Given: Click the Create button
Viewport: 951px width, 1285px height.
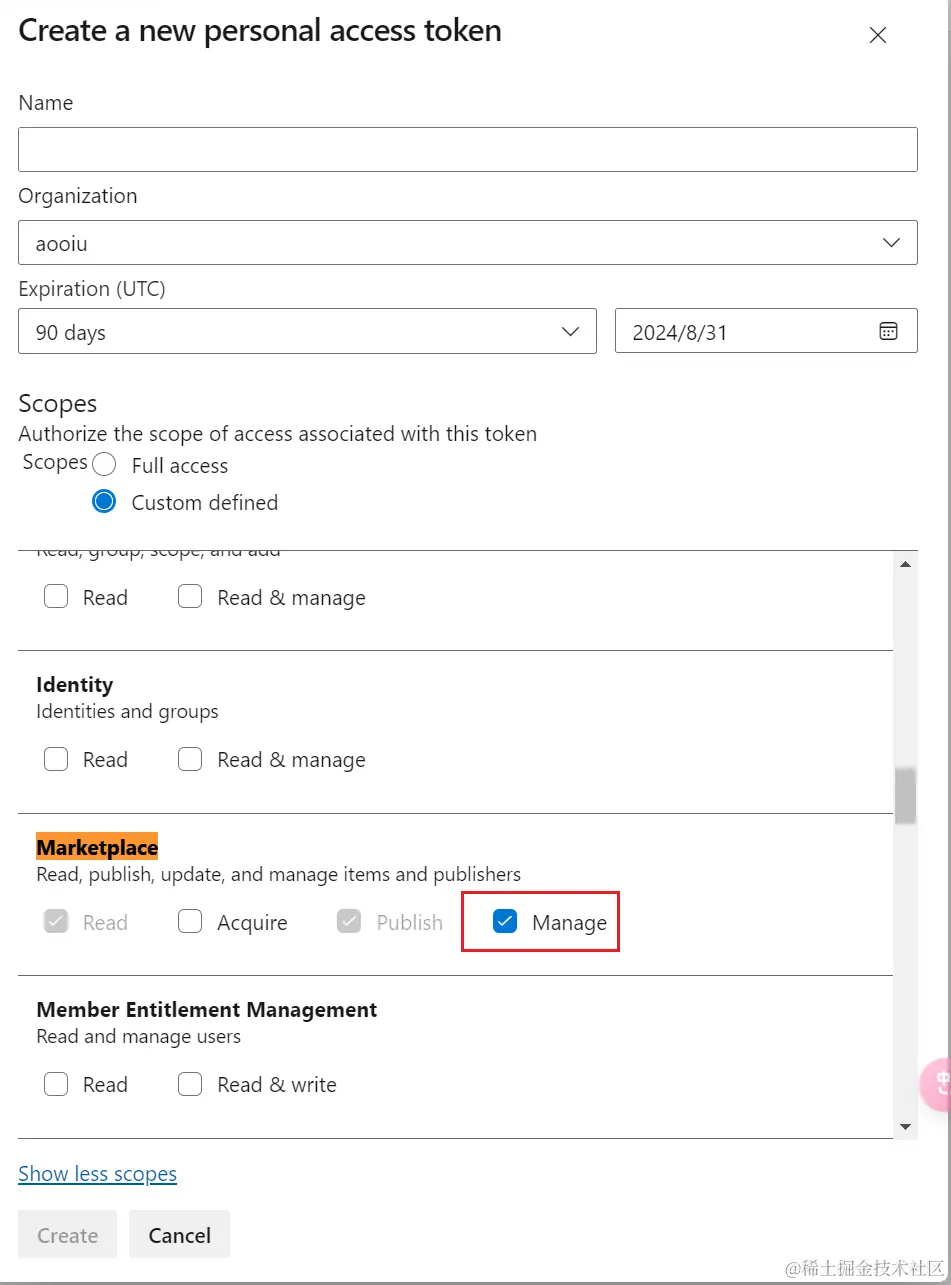Looking at the screenshot, I should point(67,1235).
